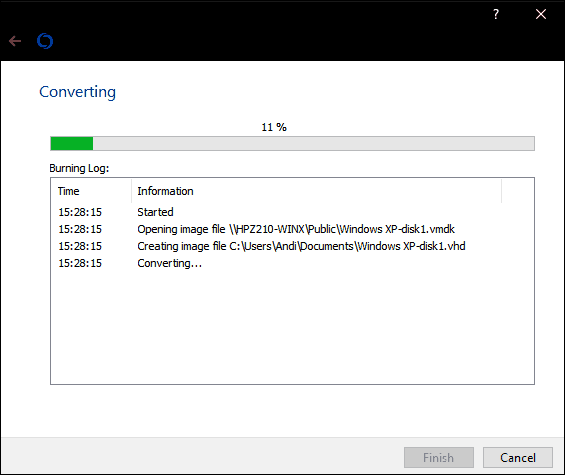Click the 11 % progress label

coord(274,127)
